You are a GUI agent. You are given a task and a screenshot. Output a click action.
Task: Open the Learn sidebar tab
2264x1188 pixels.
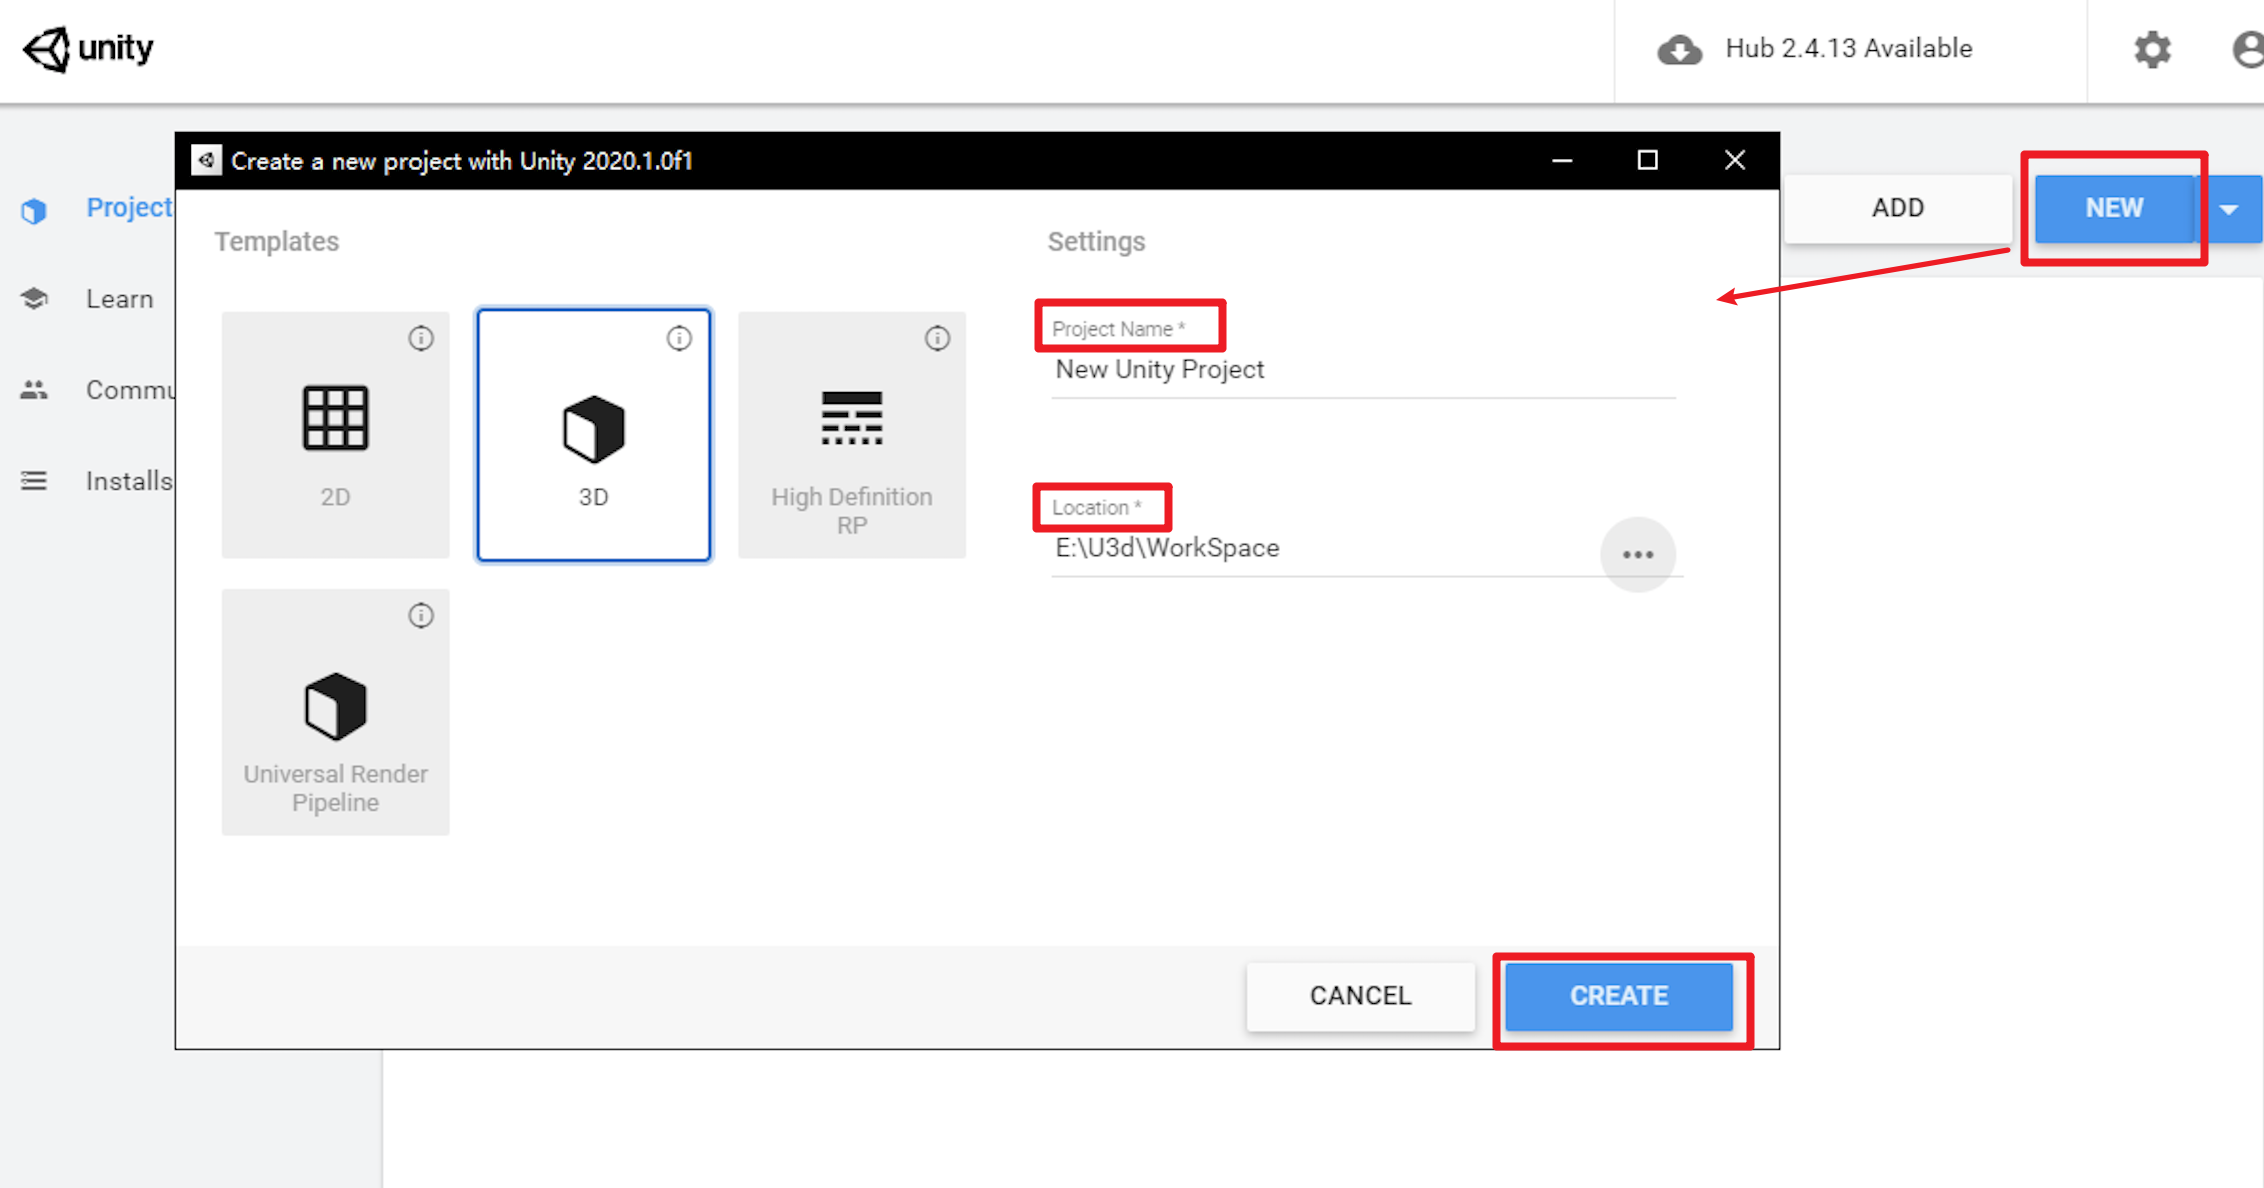pyautogui.click(x=119, y=299)
